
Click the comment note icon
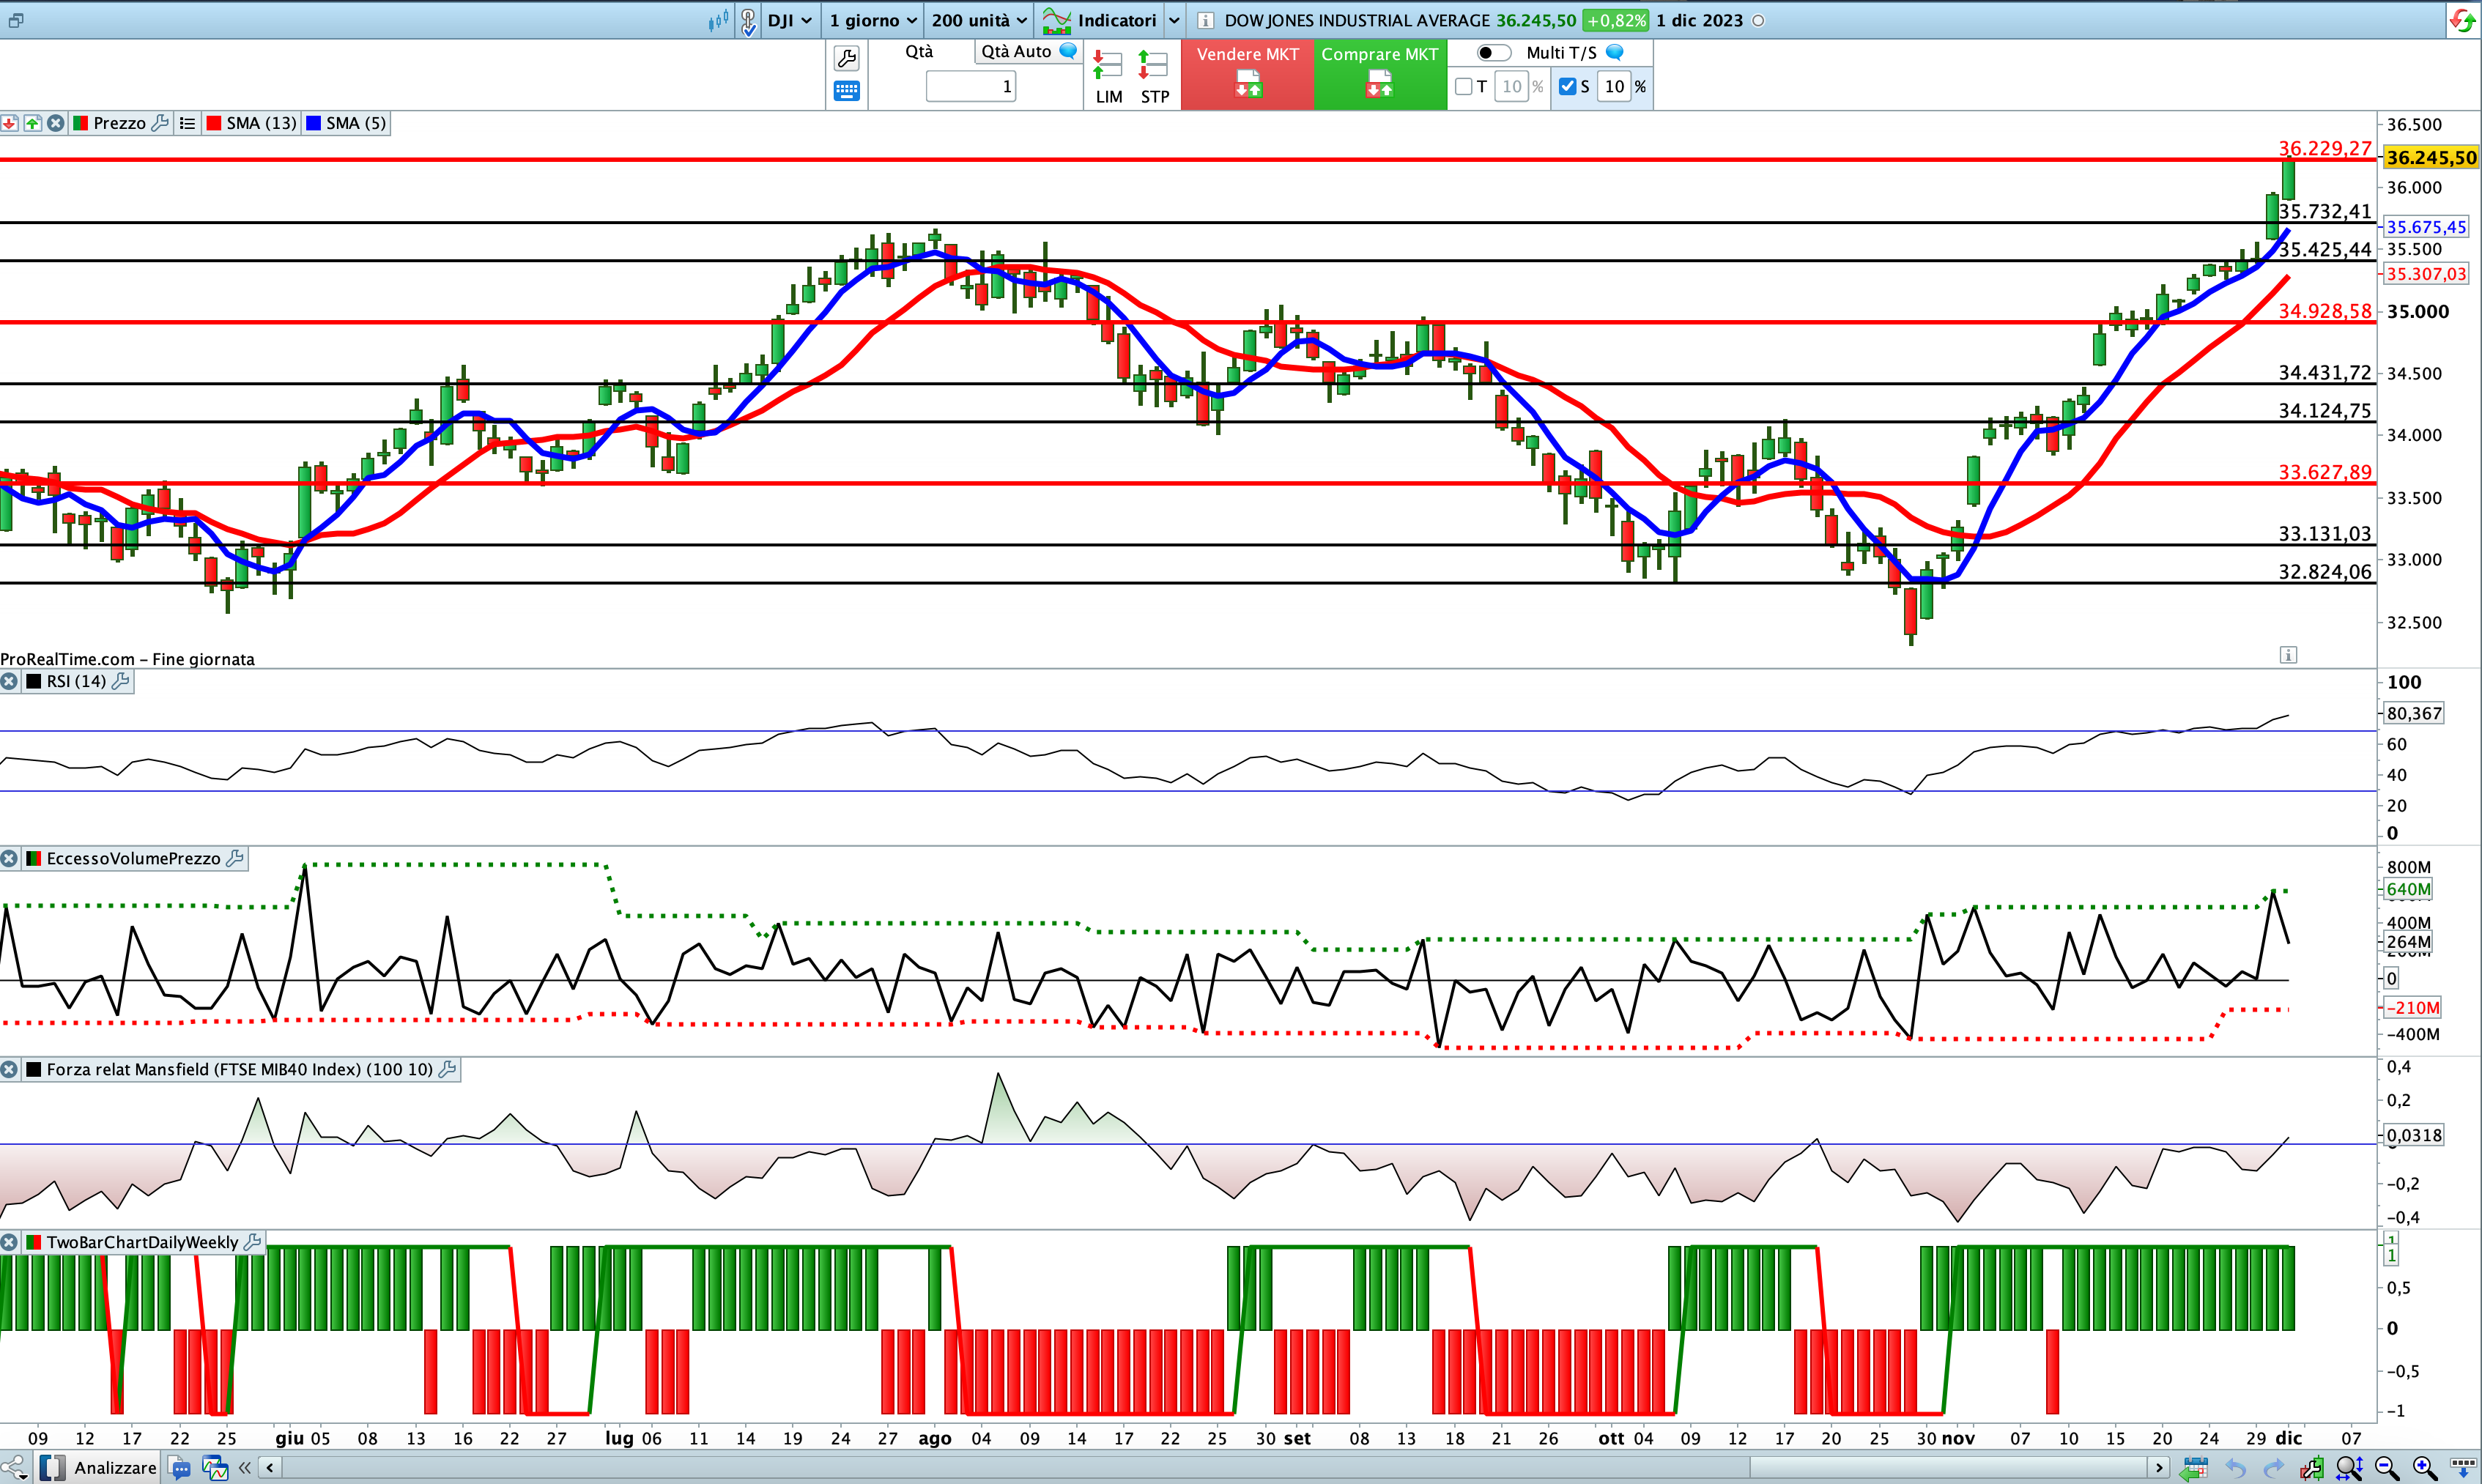[180, 1468]
